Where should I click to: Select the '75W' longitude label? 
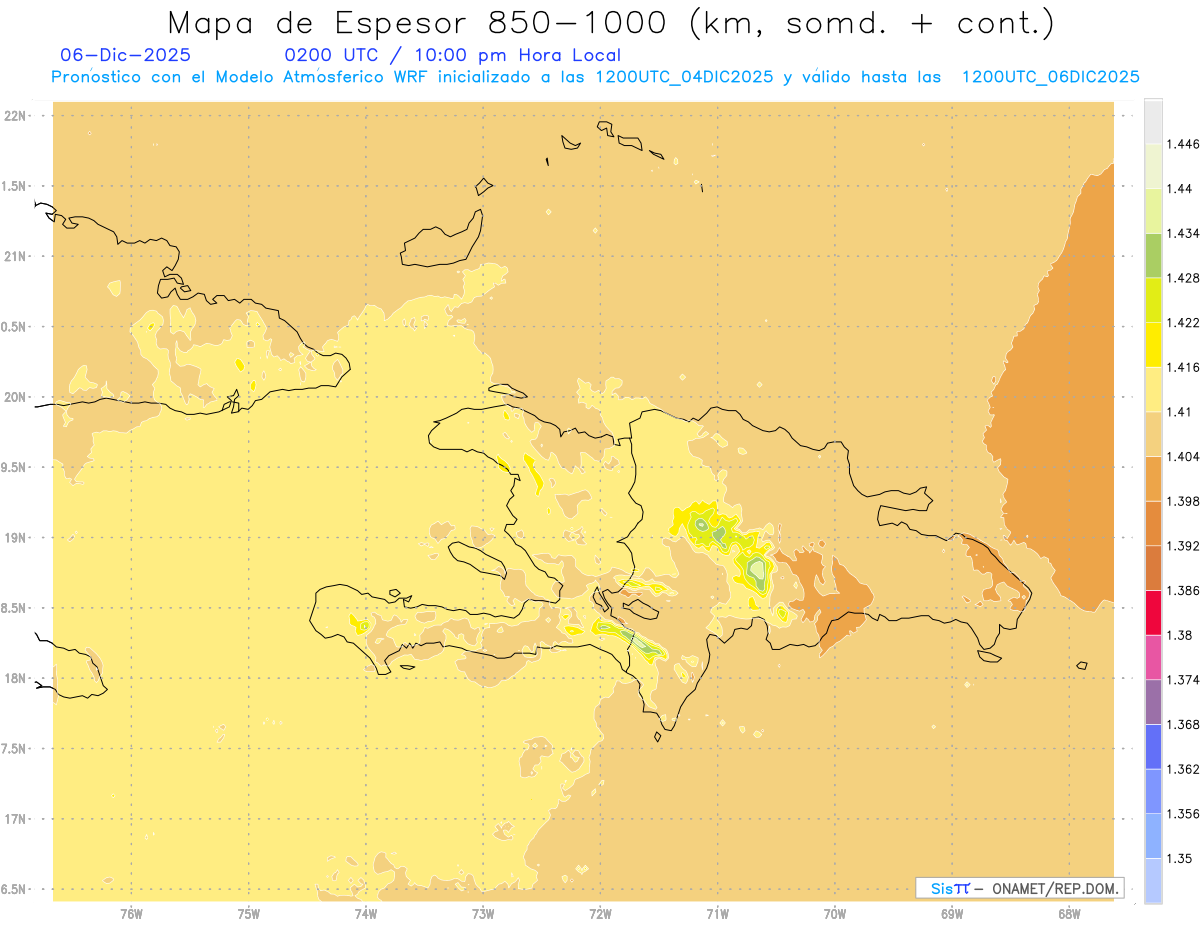point(248,913)
